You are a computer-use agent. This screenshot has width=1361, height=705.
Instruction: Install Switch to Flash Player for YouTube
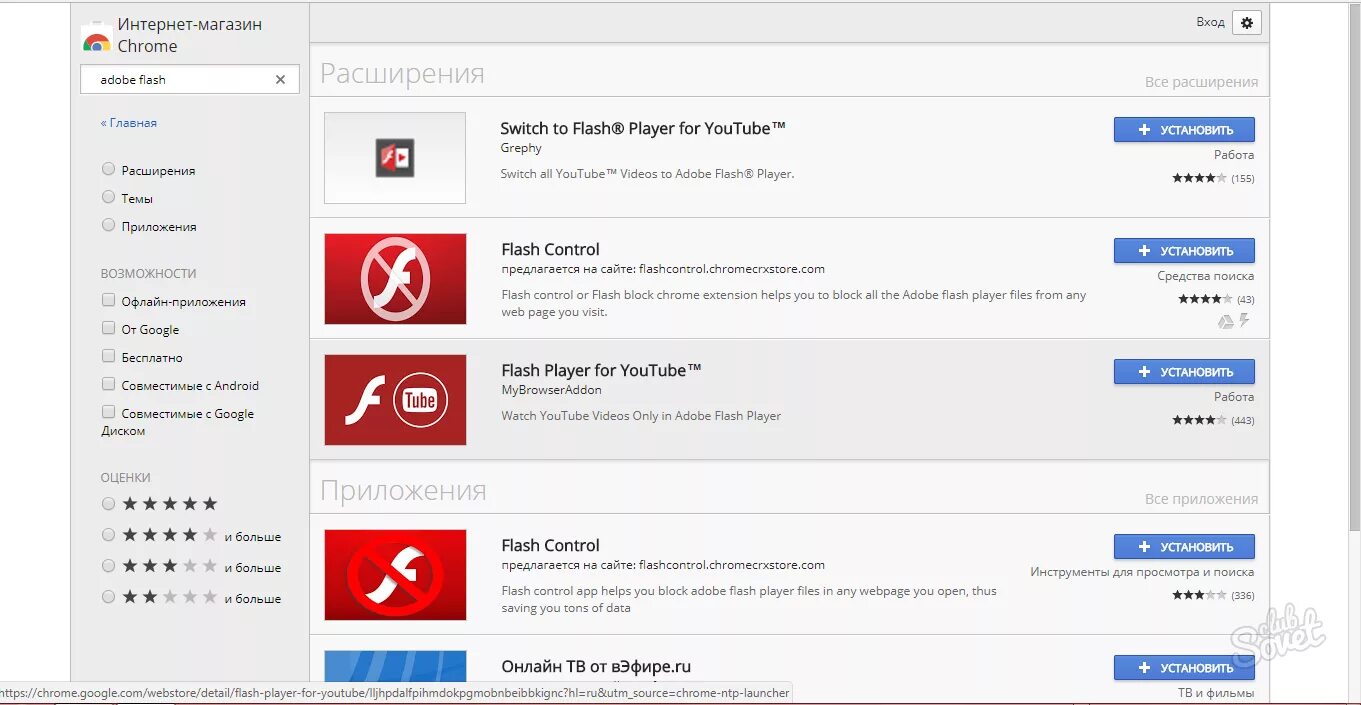[1184, 130]
